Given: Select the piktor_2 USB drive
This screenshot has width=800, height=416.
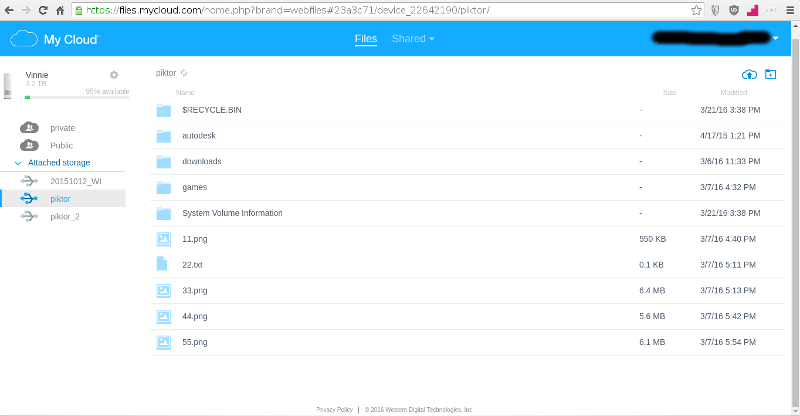Looking at the screenshot, I should click(66, 216).
